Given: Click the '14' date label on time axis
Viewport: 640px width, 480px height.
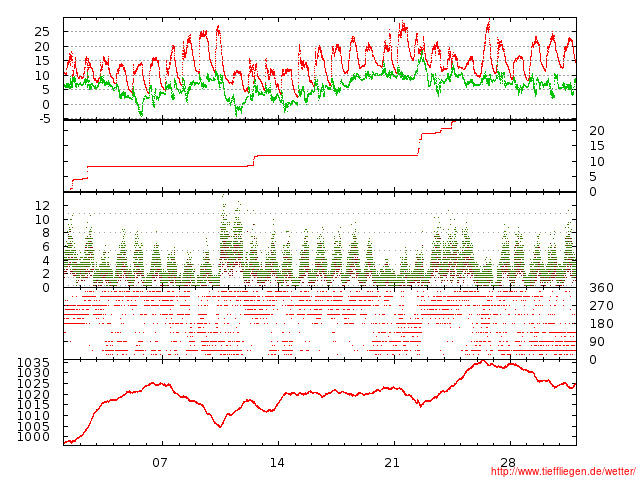Looking at the screenshot, I should pos(277,463).
